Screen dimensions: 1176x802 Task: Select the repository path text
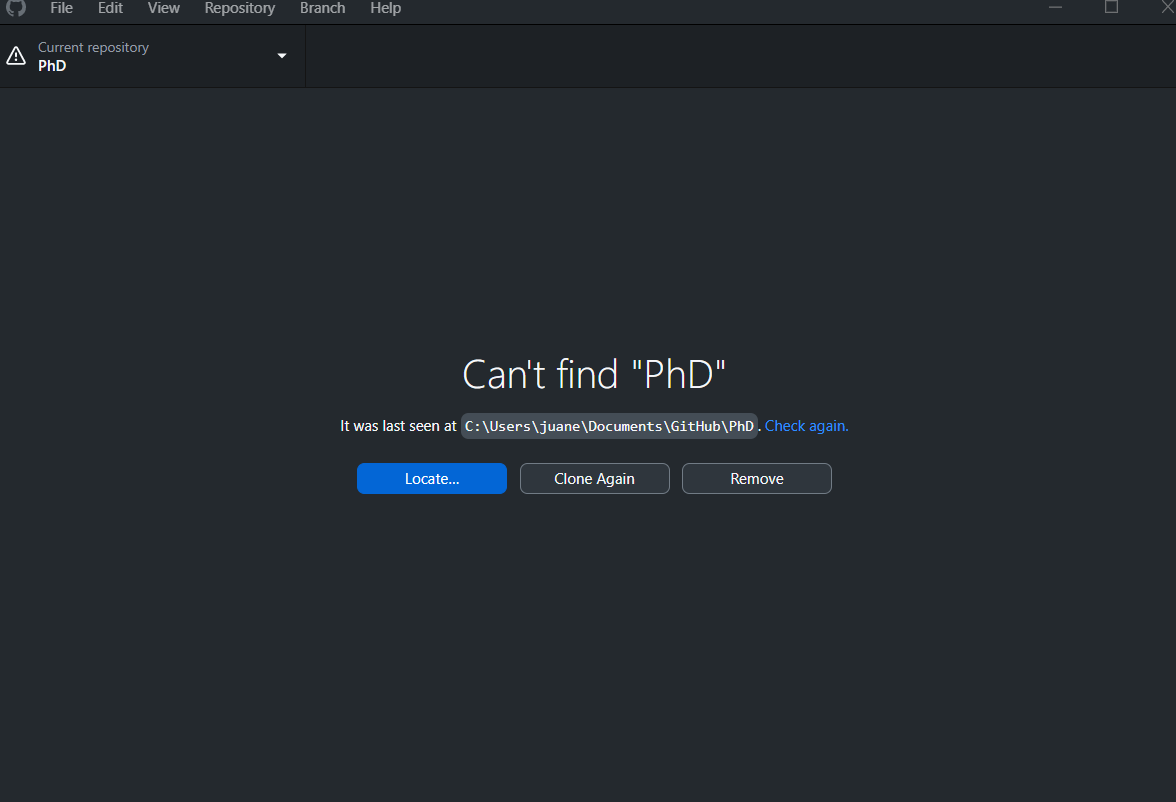click(x=608, y=425)
